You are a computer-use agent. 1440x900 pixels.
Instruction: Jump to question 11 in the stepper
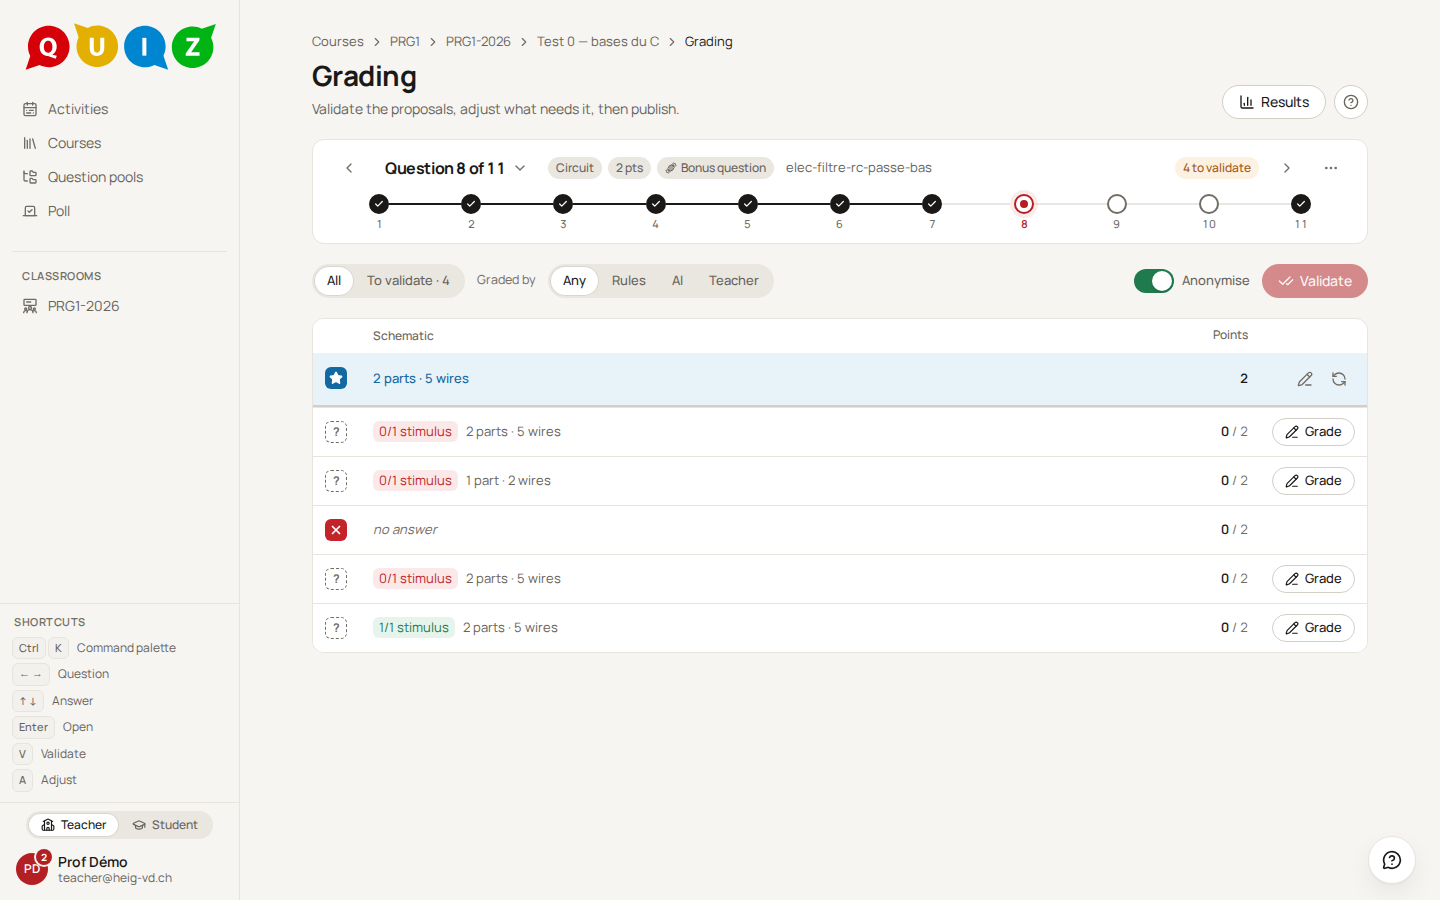point(1301,204)
